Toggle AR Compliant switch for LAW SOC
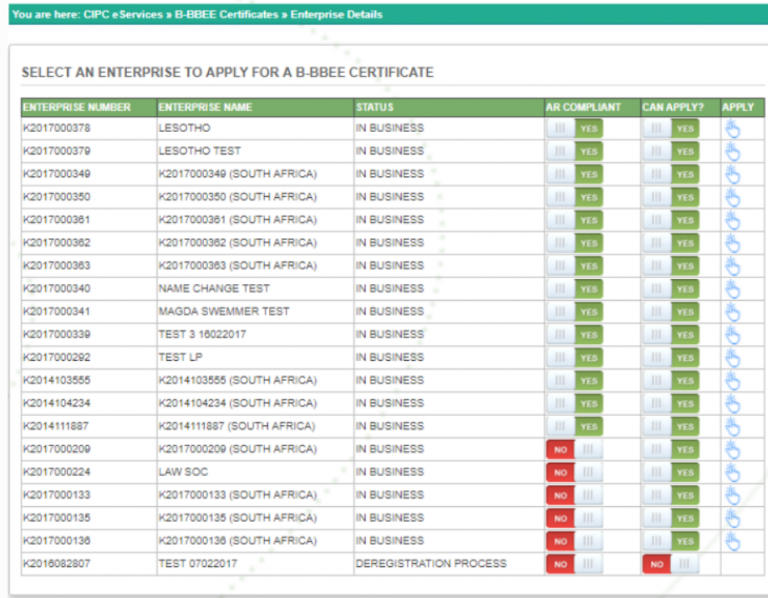This screenshot has width=768, height=598. 574,473
